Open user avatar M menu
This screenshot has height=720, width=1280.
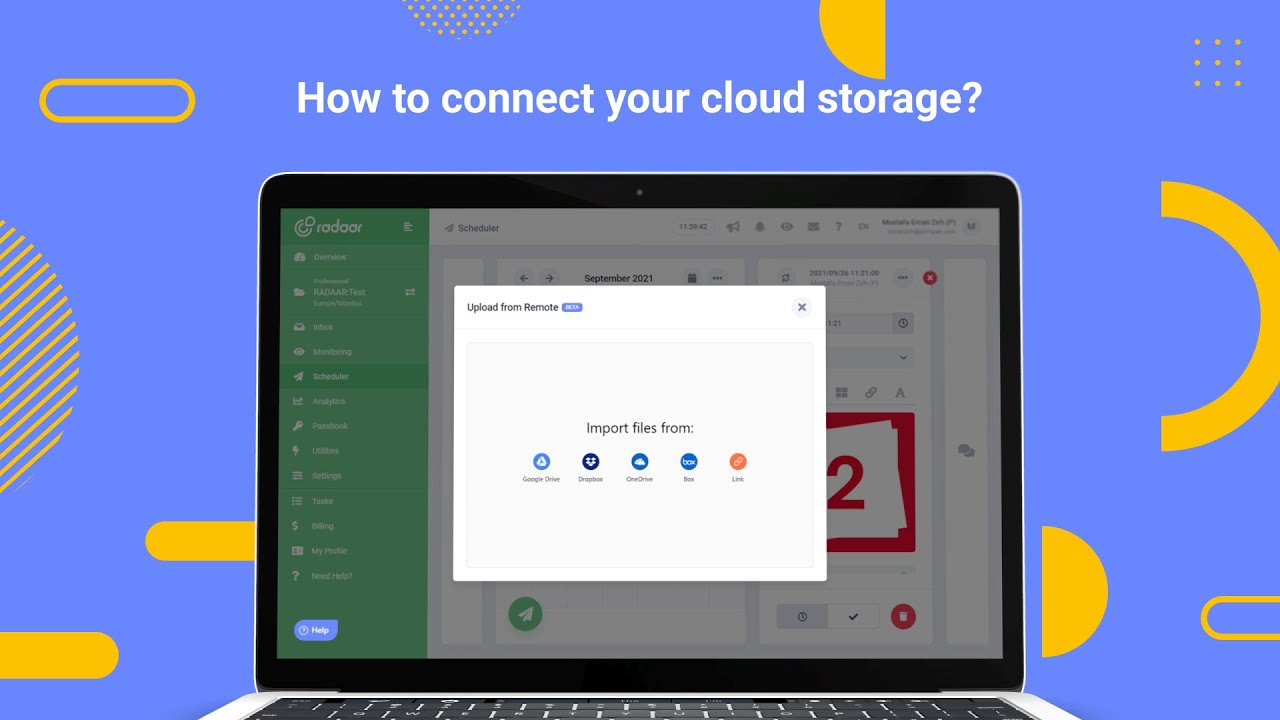tap(971, 226)
